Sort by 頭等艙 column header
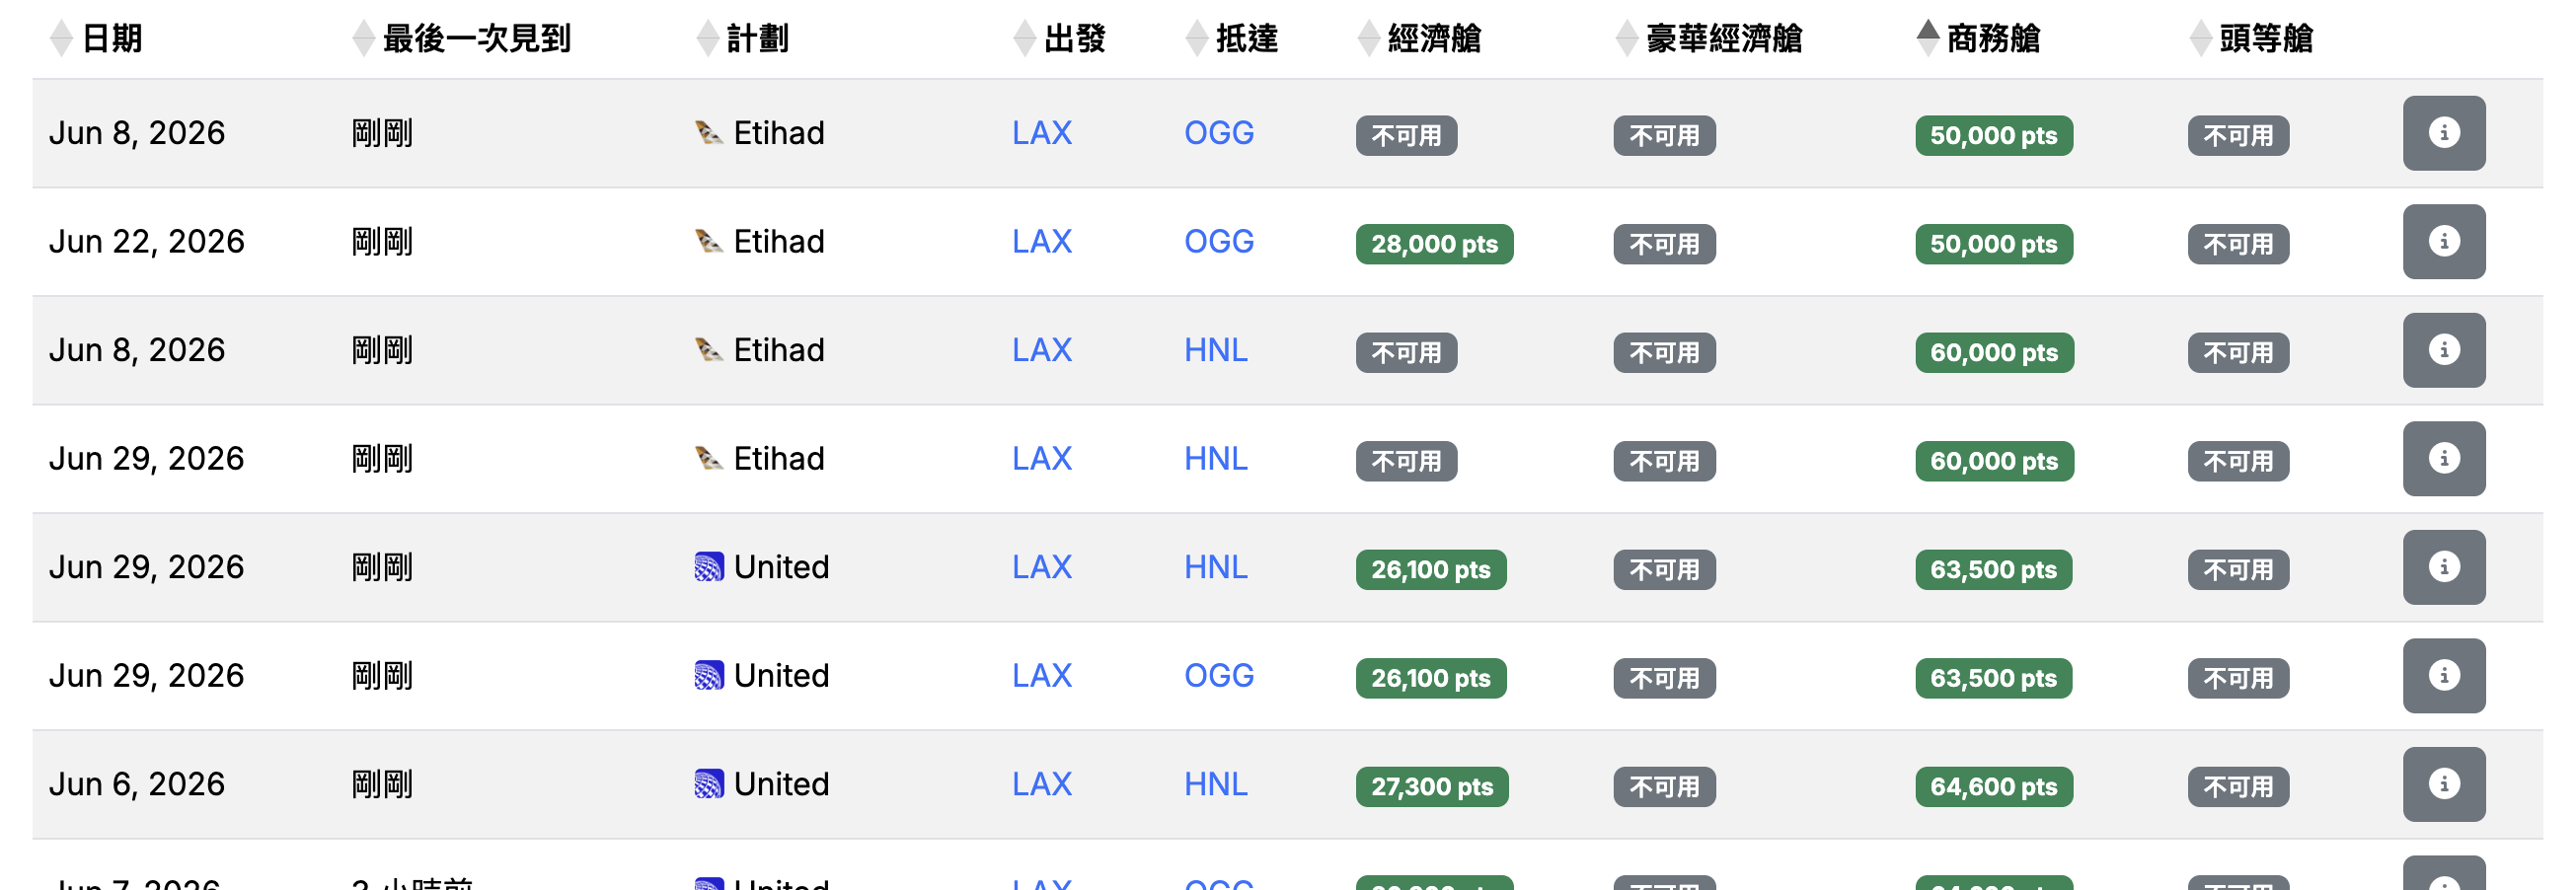Screen dimensions: 2576x890 (x=2251, y=38)
